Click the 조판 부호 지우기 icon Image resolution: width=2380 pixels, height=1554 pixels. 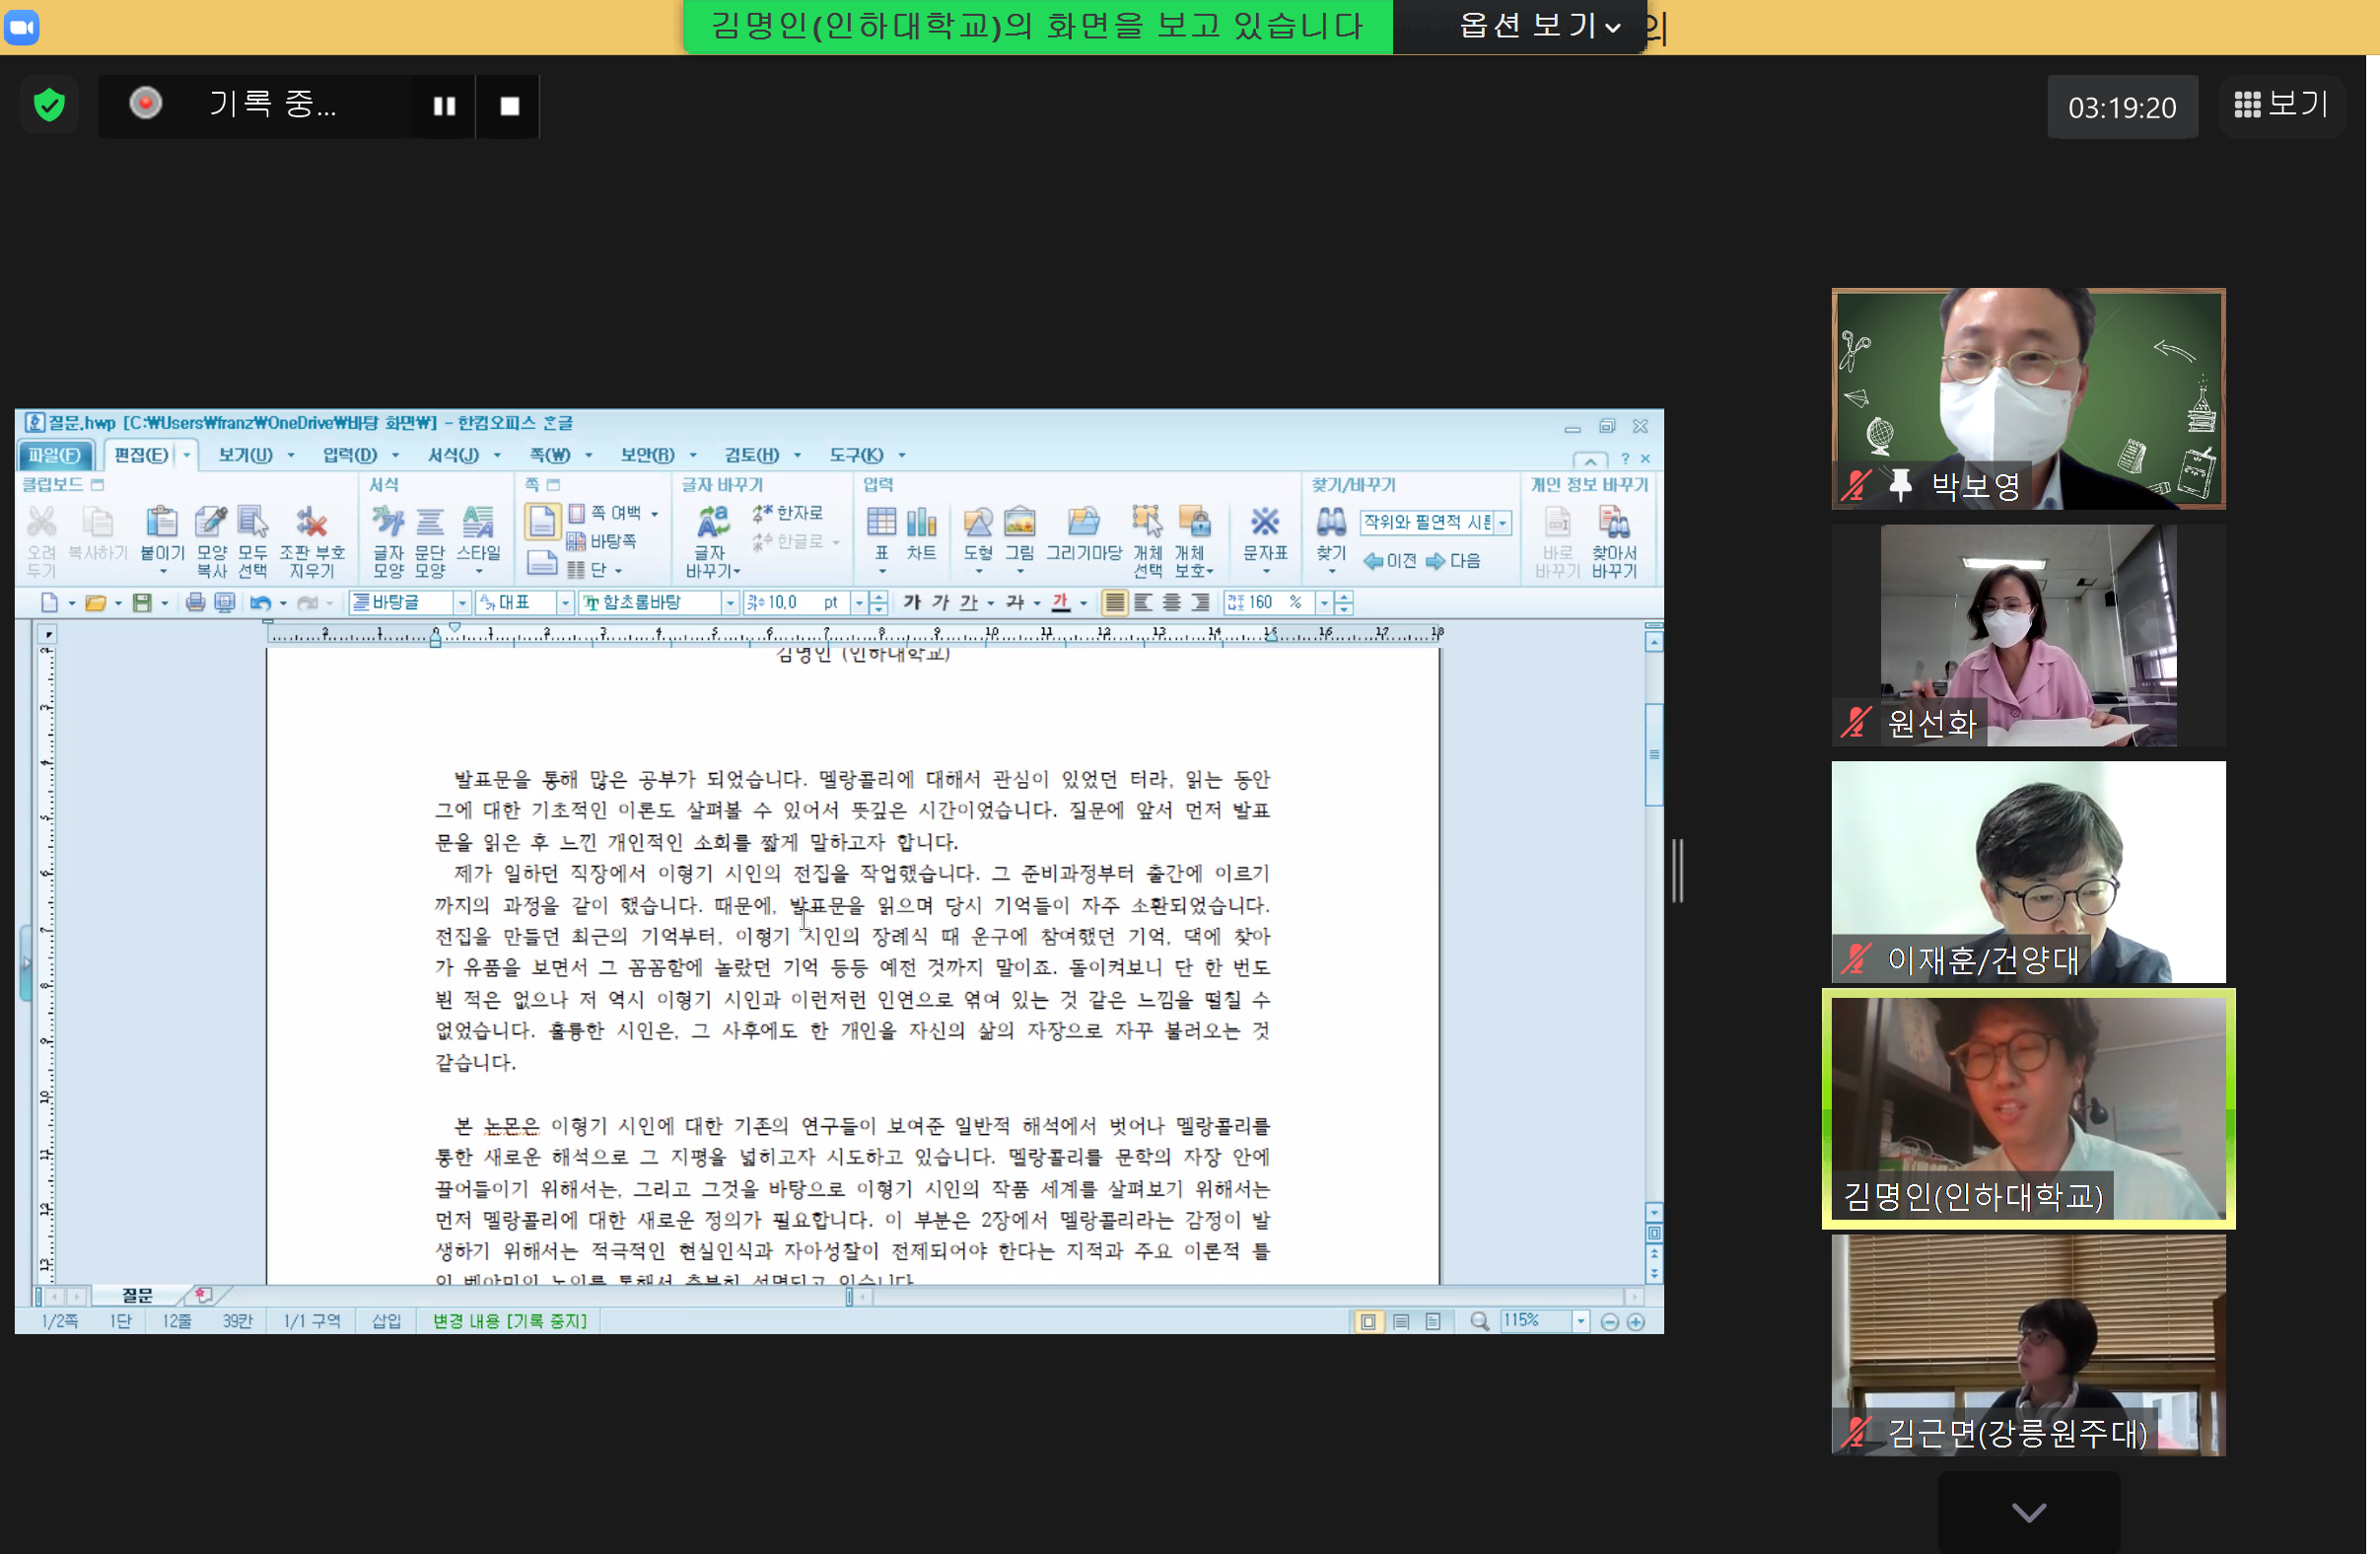[312, 541]
